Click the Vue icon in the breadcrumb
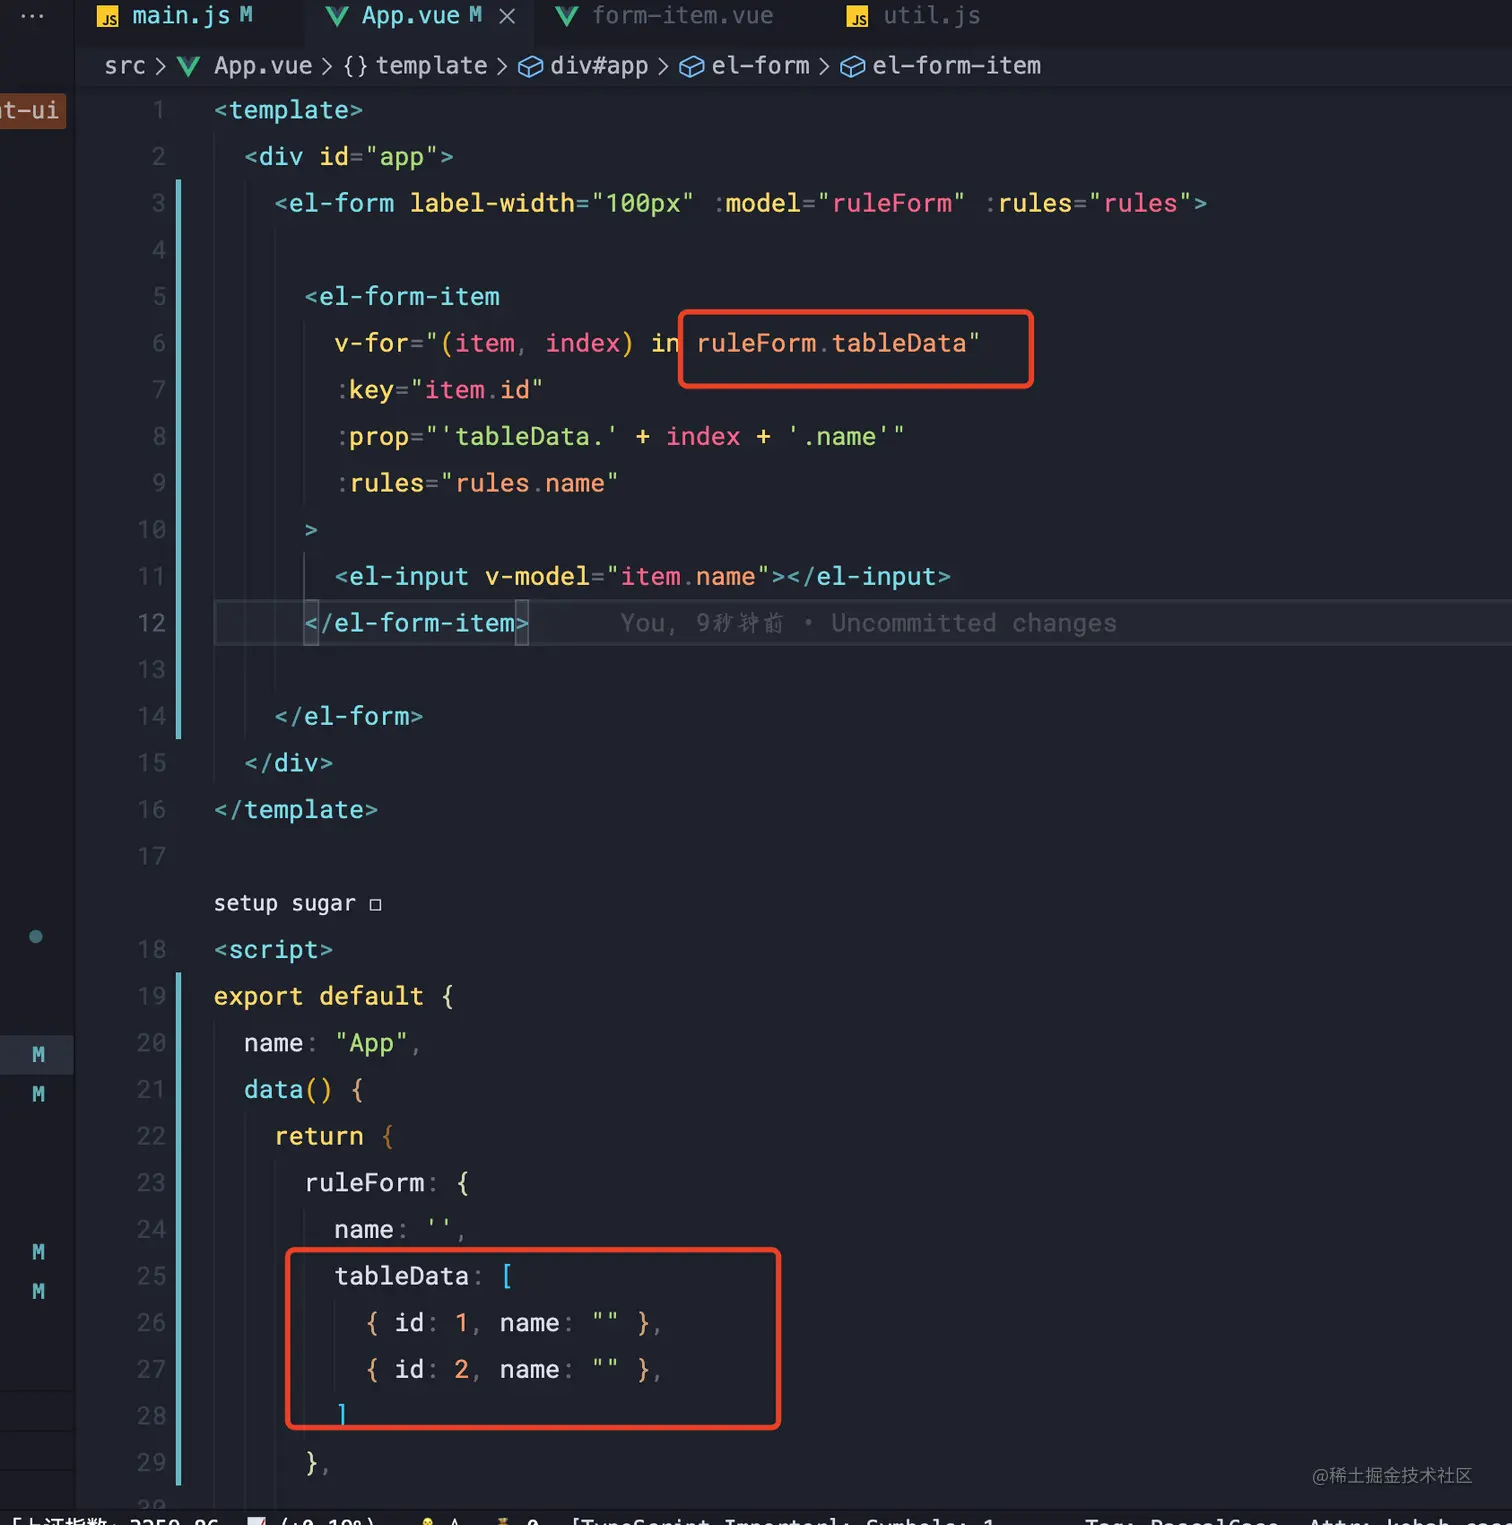 tap(188, 67)
